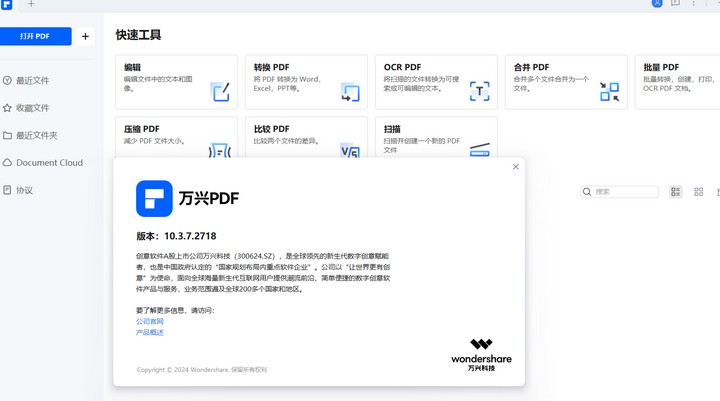Select 最近文件 in the sidebar
720x401 pixels.
(x=32, y=80)
